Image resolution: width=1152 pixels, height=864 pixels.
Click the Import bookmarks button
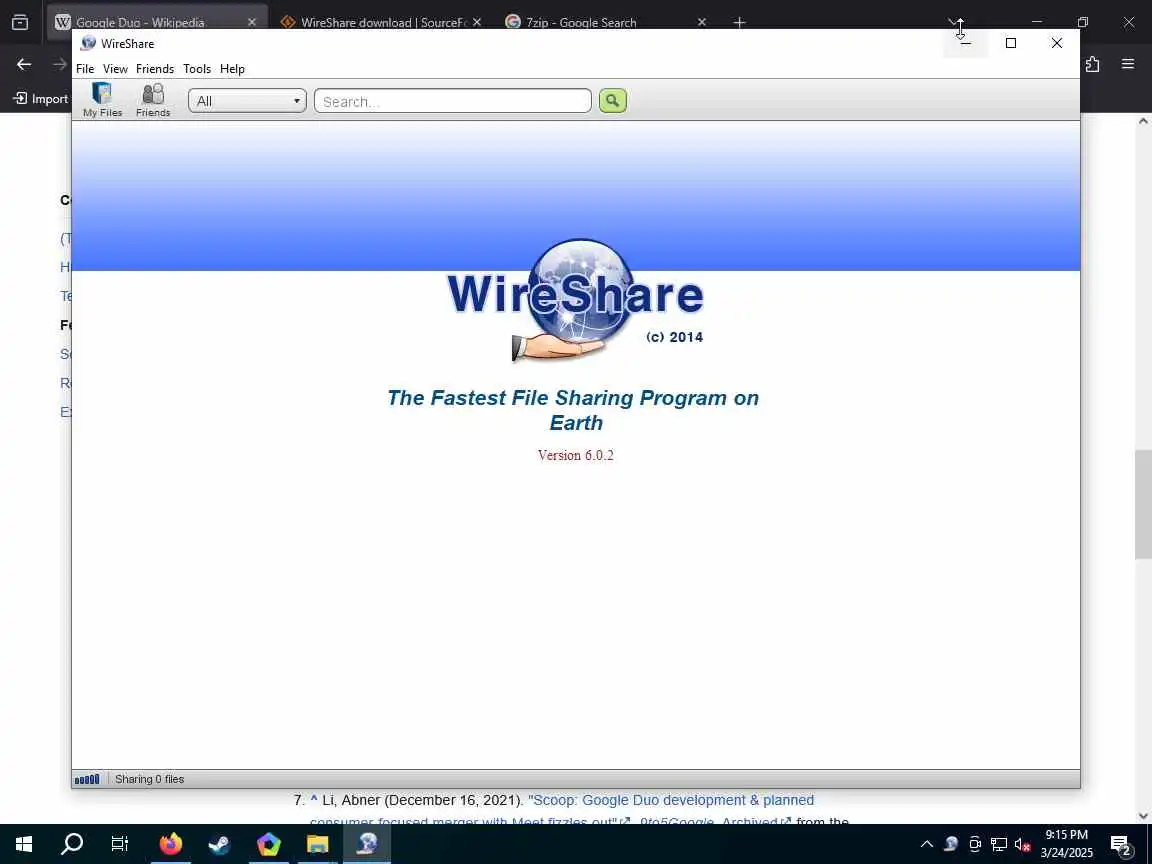pos(41,98)
